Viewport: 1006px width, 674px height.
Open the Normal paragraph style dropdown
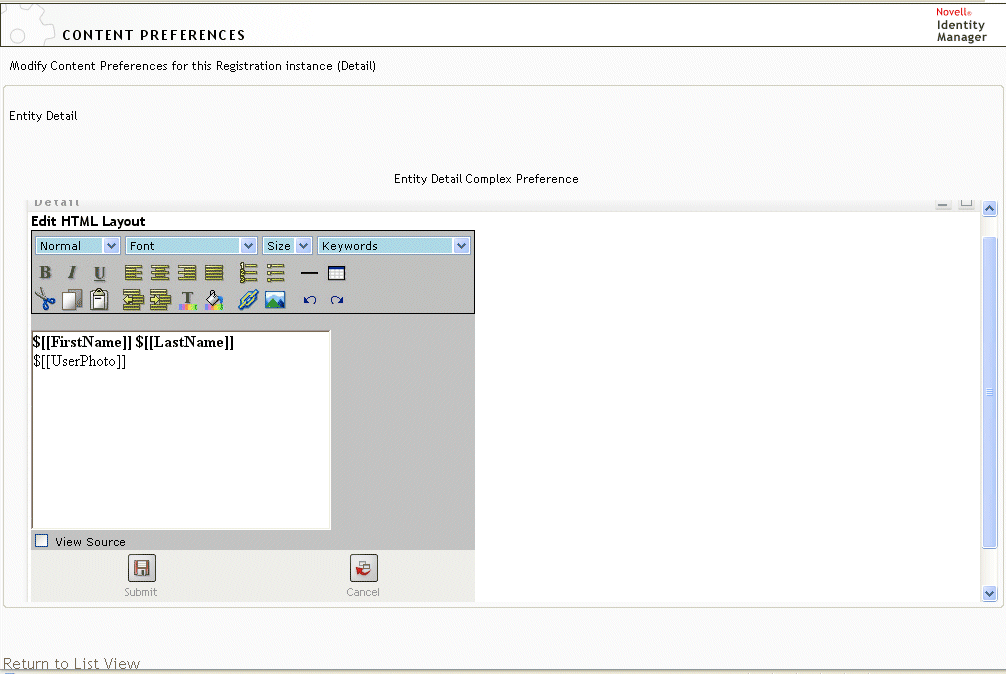pos(78,246)
